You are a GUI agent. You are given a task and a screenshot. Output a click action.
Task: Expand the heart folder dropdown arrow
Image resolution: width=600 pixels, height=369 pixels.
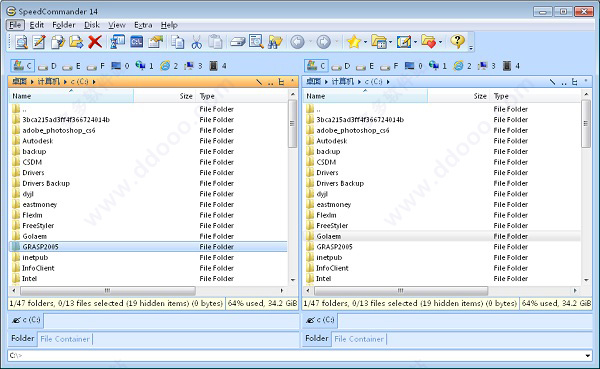click(441, 42)
